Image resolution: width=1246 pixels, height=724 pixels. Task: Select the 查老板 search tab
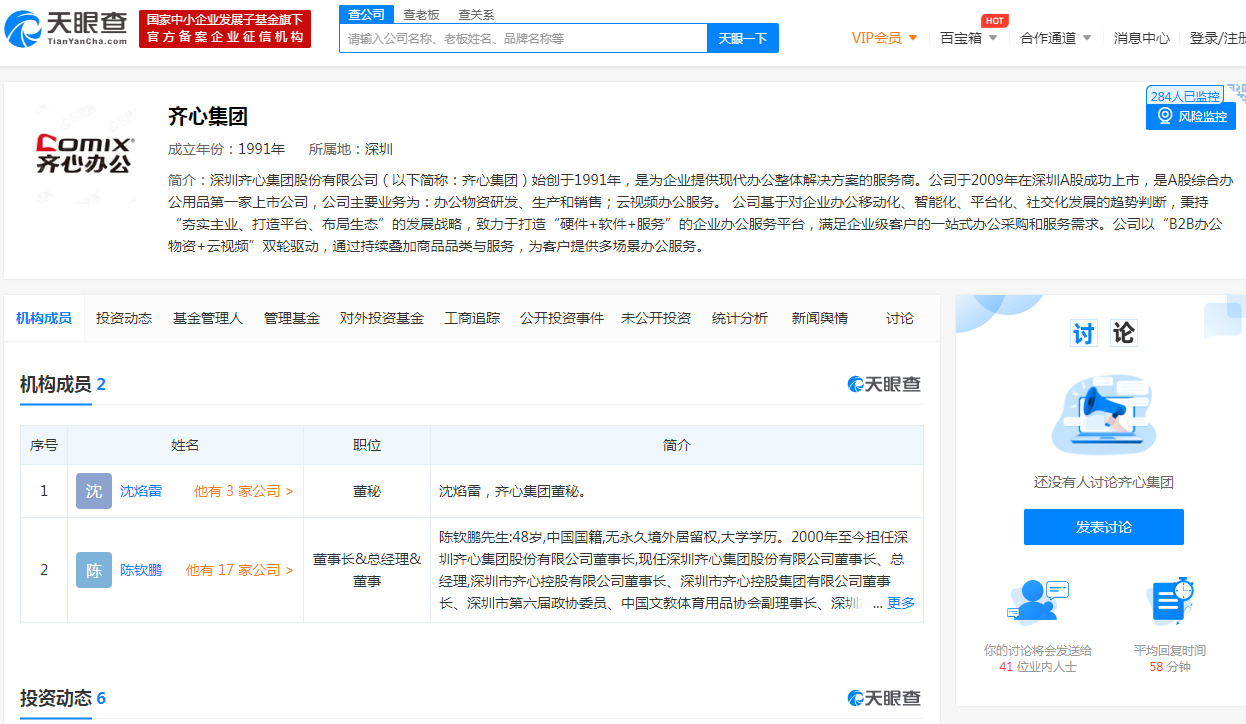coord(421,15)
